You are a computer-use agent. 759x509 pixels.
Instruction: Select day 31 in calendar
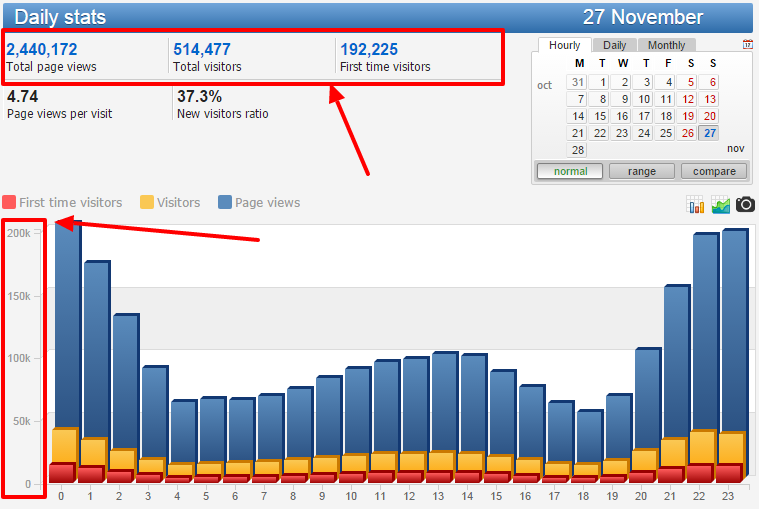click(x=577, y=82)
